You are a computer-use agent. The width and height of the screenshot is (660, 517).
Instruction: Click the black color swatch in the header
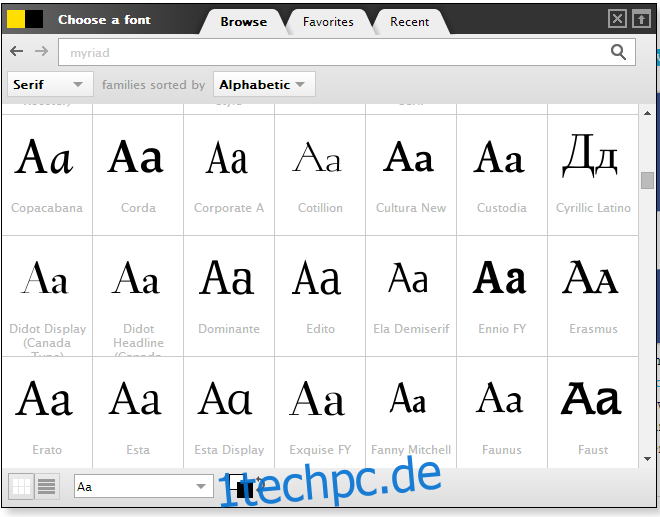34,19
